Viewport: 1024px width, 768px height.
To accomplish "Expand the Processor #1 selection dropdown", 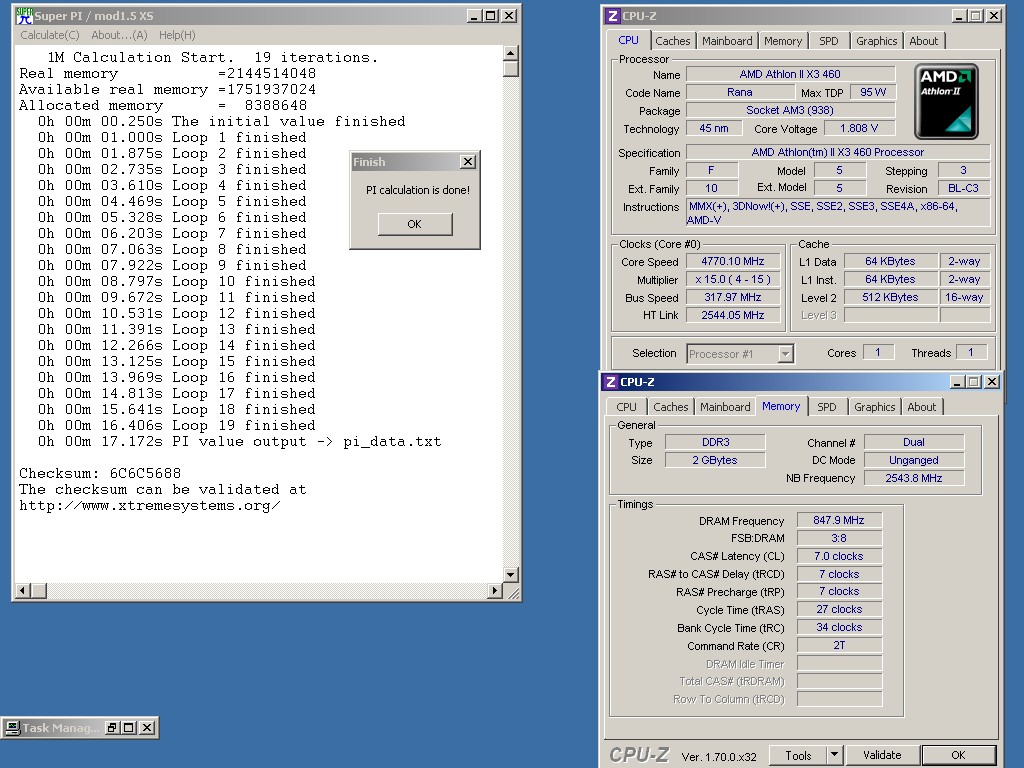I will click(786, 354).
